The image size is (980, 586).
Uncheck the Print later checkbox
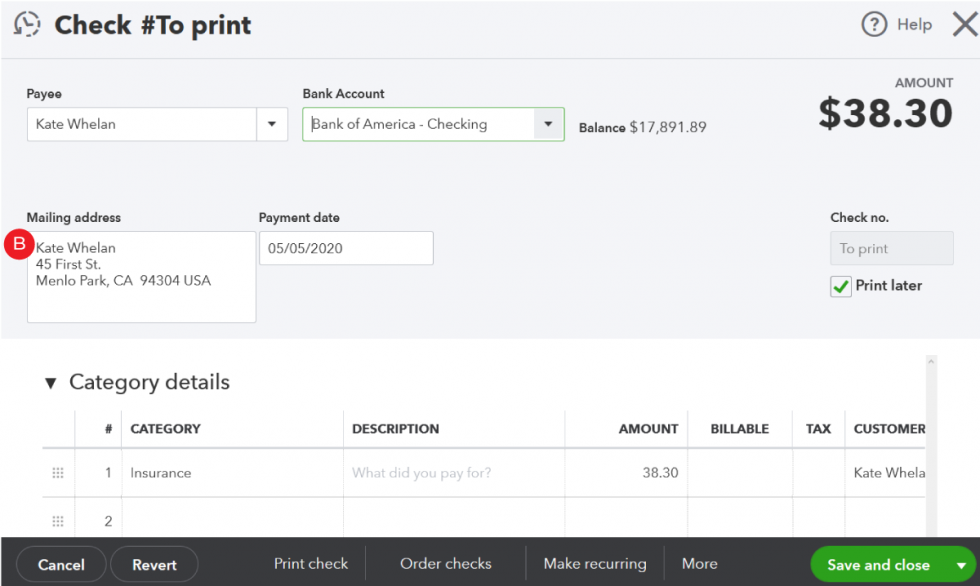[x=841, y=285]
